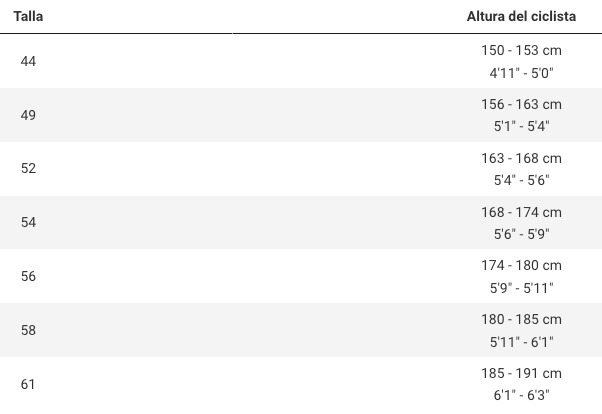Viewport: 602px width, 414px height.
Task: Click the 4'11" - 5'0" height range
Action: coord(521,73)
